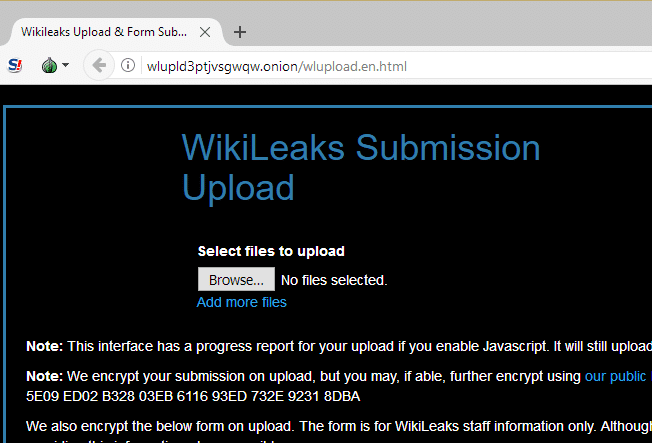Open a new tab with plus icon
Viewport: 652px width, 443px height.
click(240, 32)
